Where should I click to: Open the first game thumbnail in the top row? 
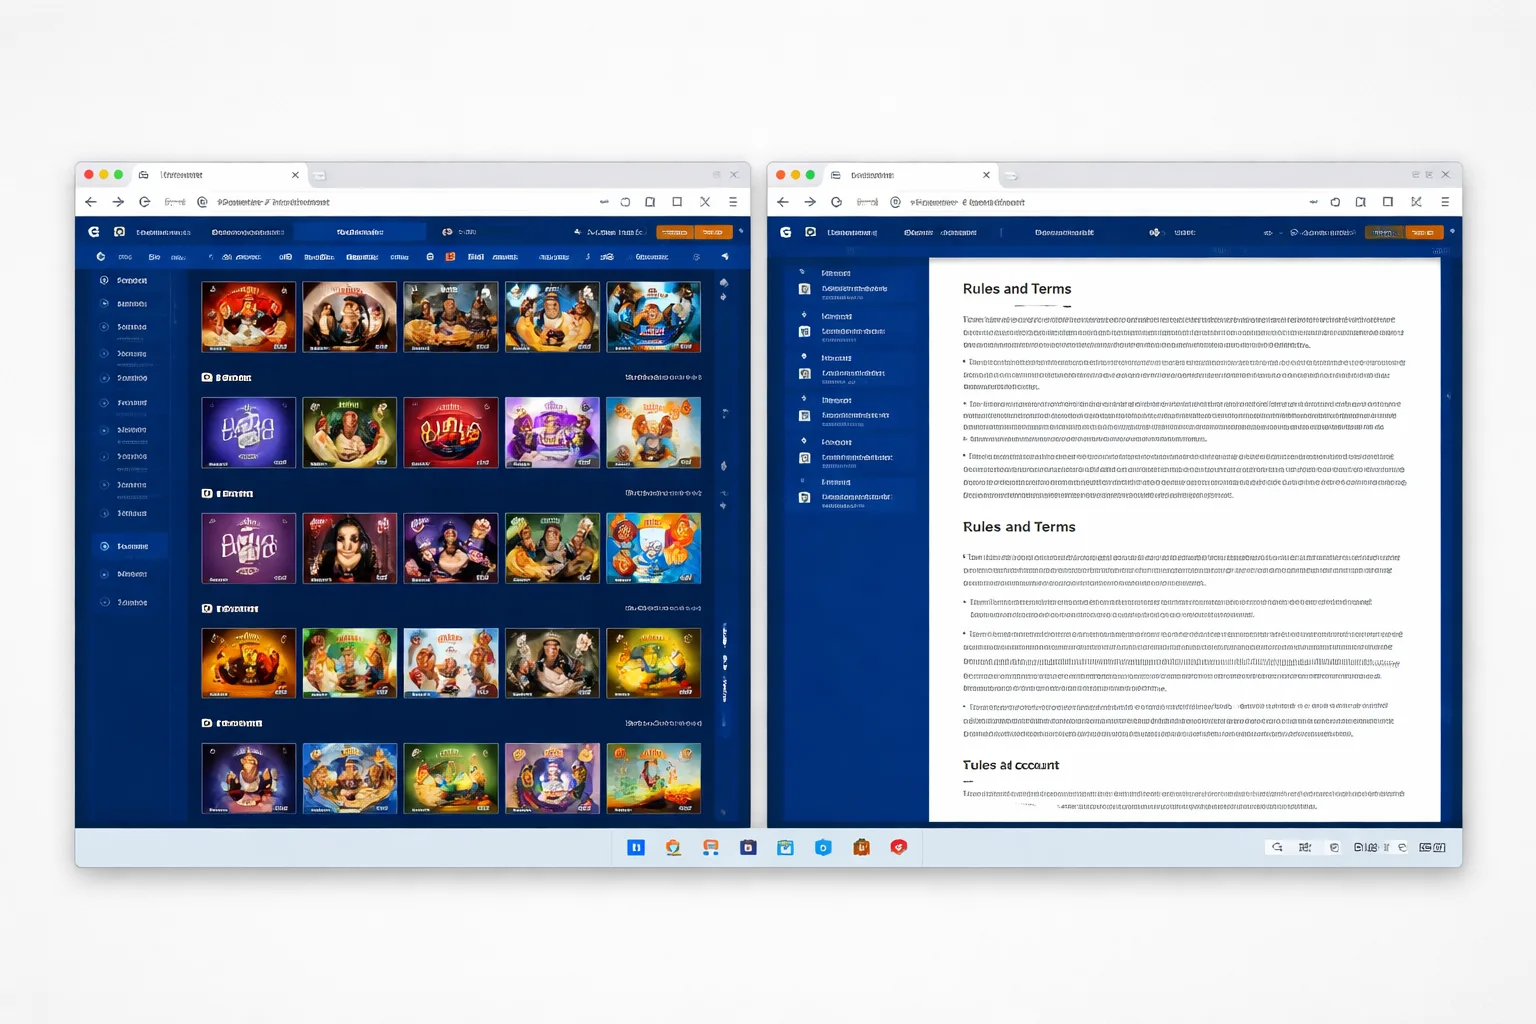(x=248, y=317)
